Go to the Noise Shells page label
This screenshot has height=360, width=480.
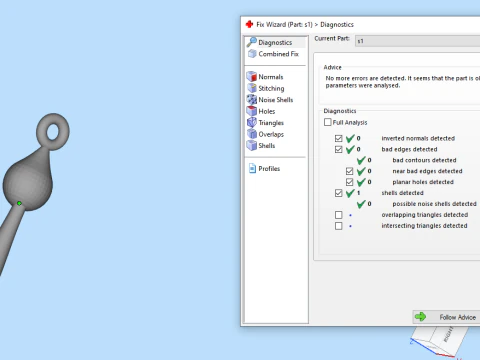pyautogui.click(x=276, y=100)
